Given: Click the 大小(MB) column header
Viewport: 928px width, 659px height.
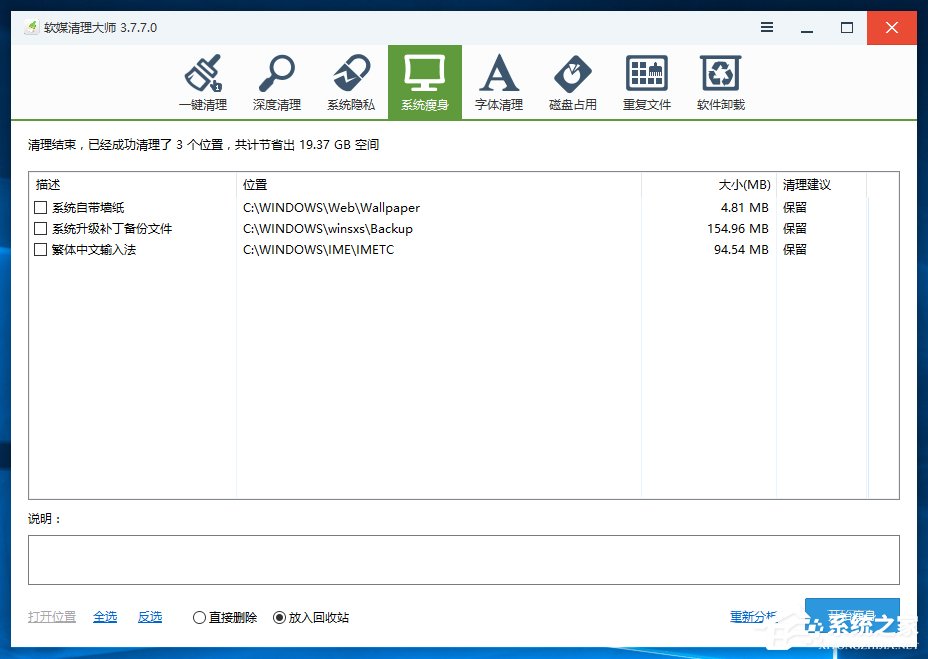Looking at the screenshot, I should [x=744, y=184].
